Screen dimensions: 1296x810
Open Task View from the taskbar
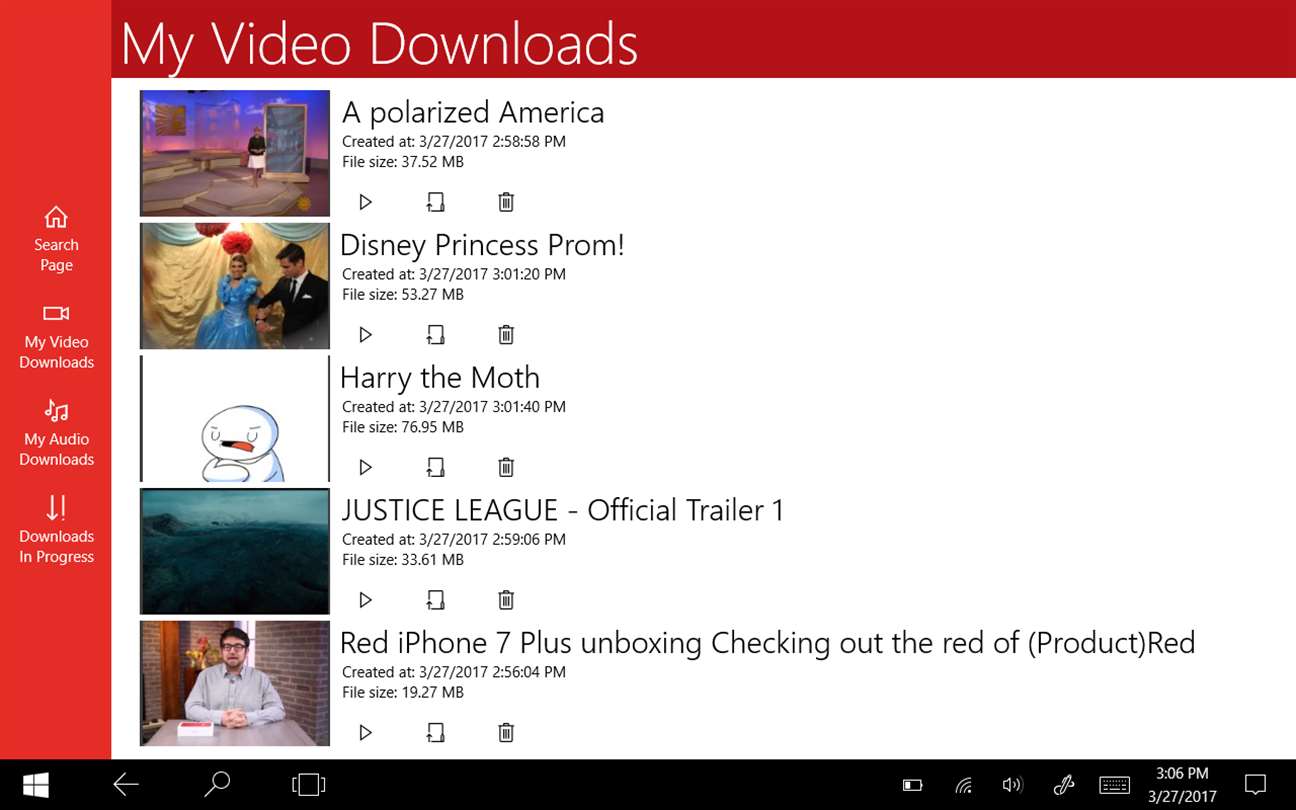point(309,785)
